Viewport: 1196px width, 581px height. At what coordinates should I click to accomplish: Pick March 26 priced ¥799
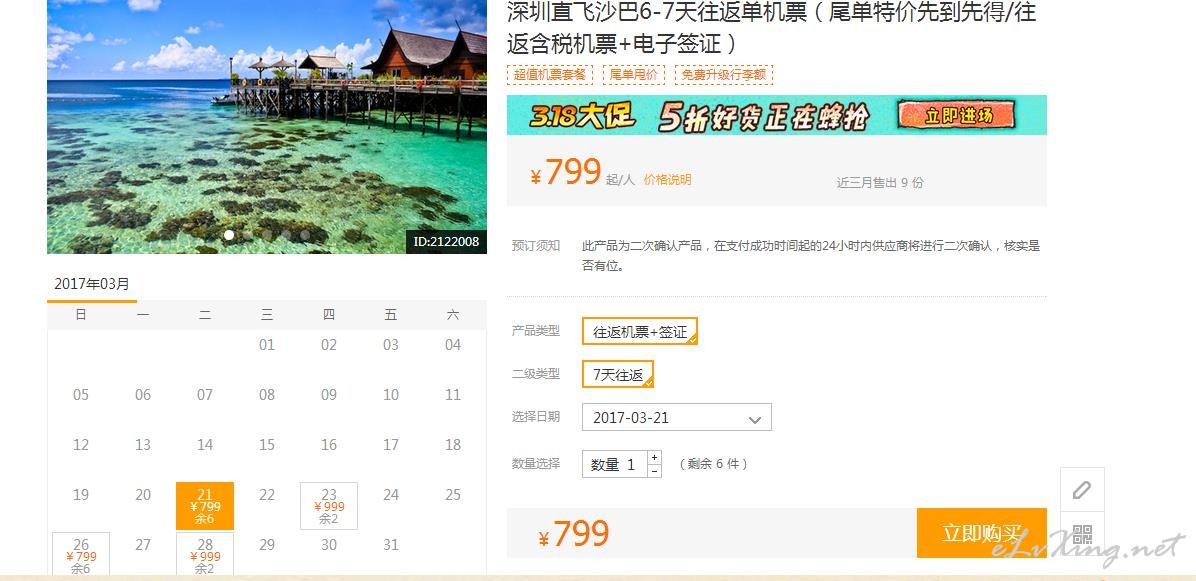click(81, 556)
